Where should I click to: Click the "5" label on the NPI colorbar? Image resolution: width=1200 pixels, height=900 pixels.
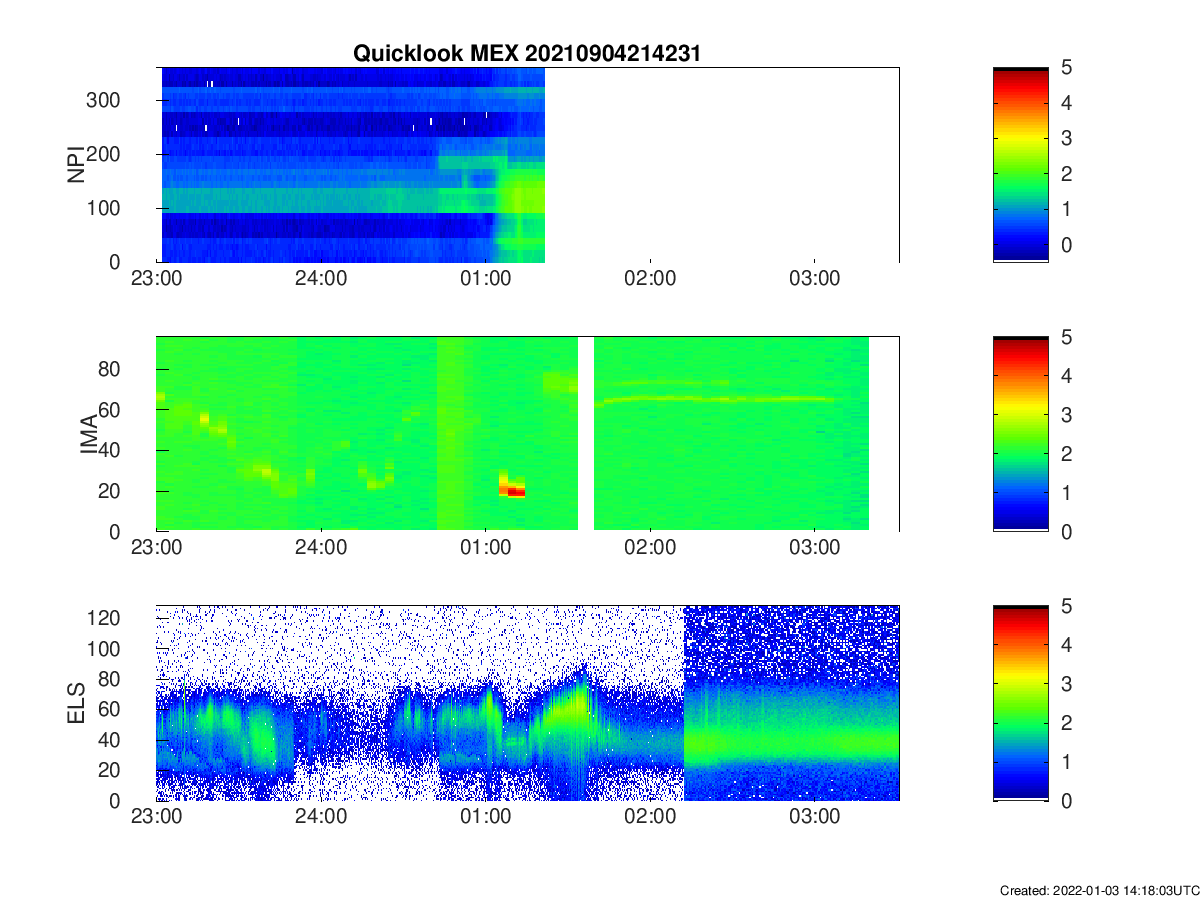pos(1065,68)
